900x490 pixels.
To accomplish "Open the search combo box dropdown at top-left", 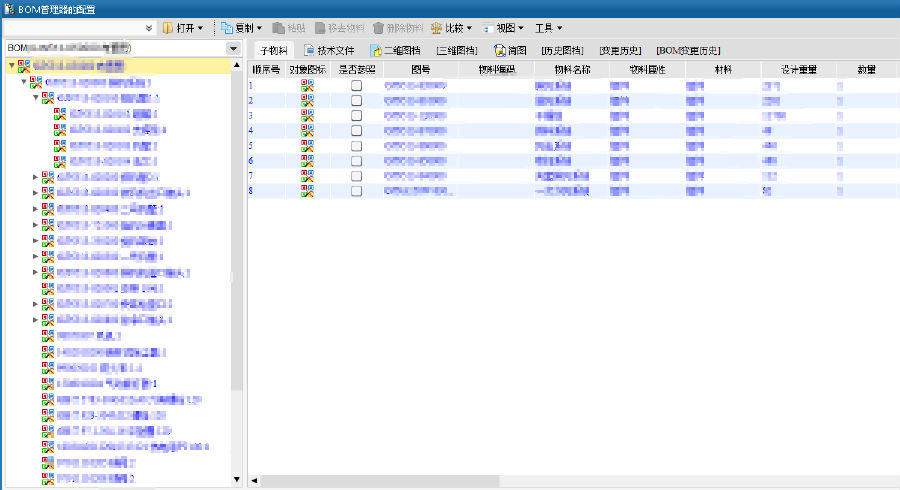I will tap(149, 28).
